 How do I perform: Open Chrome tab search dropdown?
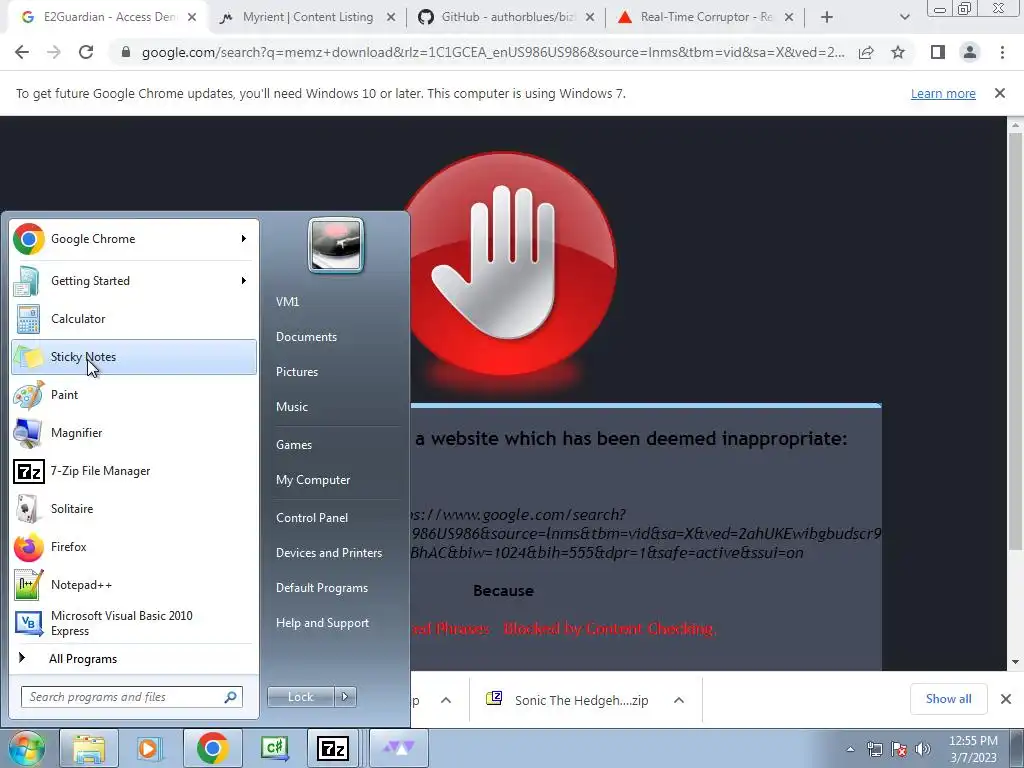tap(904, 18)
